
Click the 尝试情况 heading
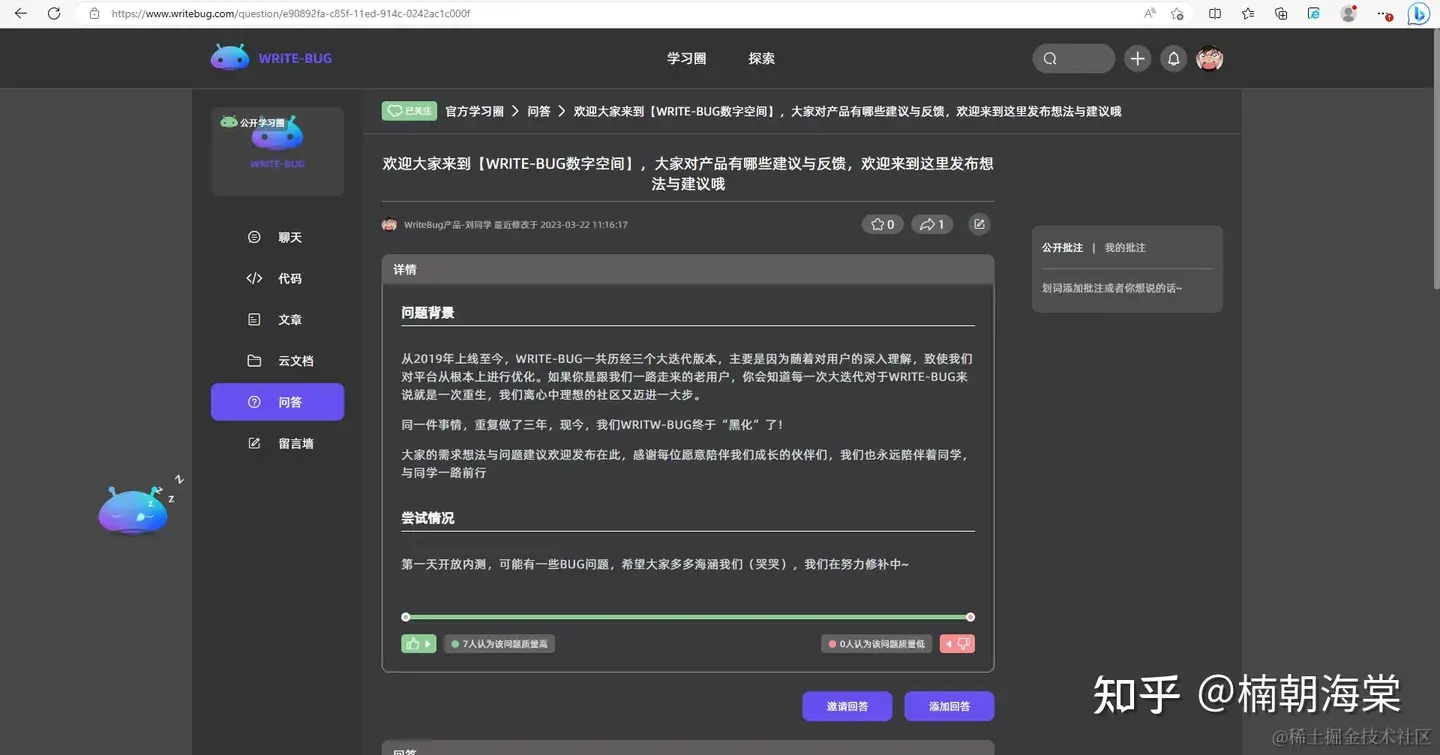pyautogui.click(x=428, y=518)
